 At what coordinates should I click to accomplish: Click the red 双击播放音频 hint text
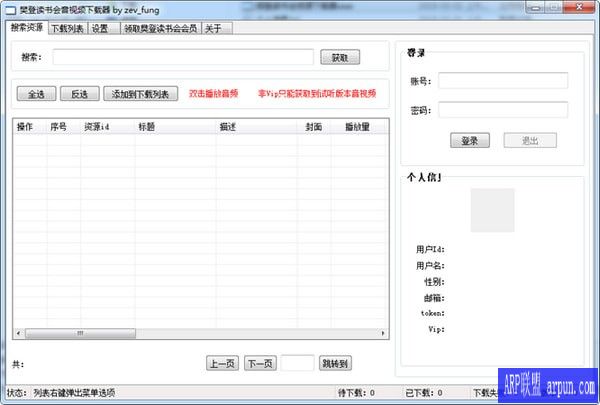(214, 93)
